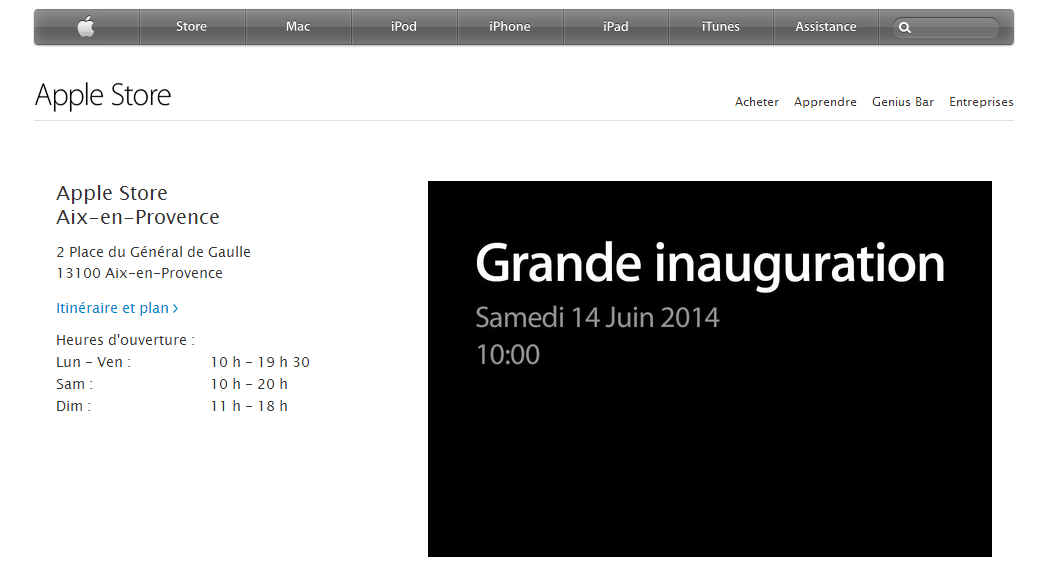The image size is (1047, 580).
Task: Open the Acheter link
Action: click(757, 102)
